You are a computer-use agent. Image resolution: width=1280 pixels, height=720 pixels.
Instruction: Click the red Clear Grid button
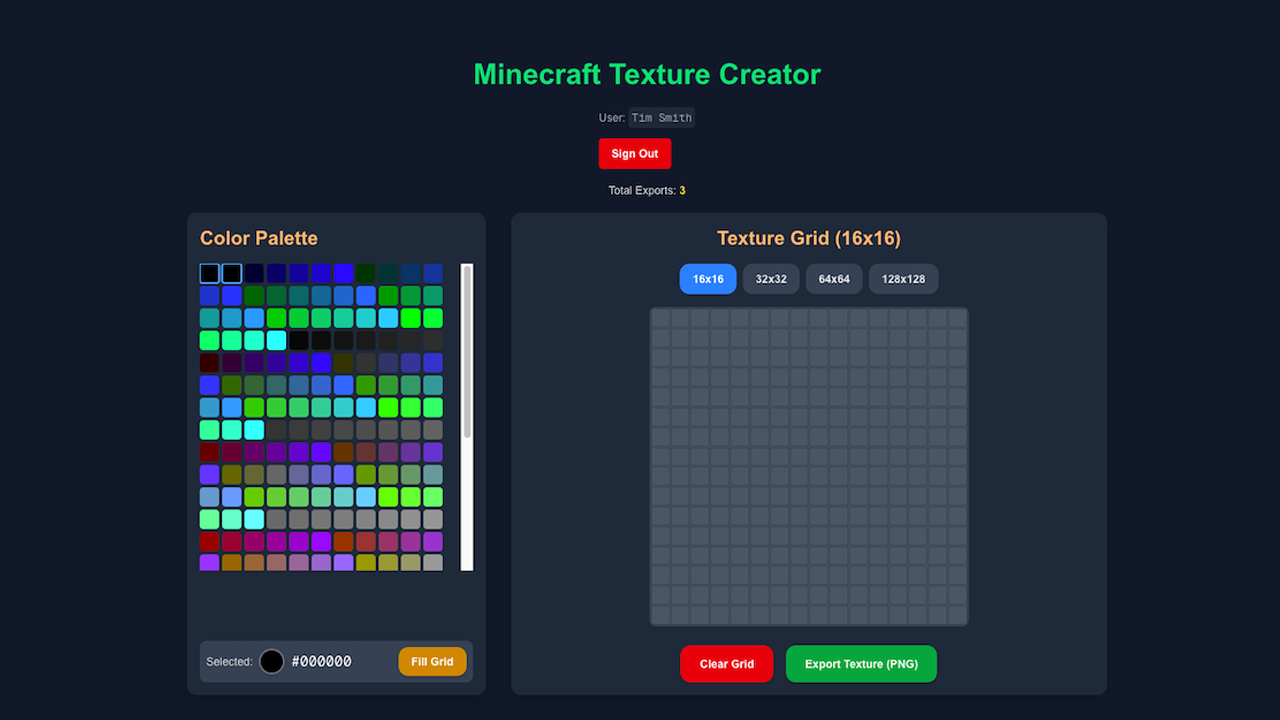[726, 664]
